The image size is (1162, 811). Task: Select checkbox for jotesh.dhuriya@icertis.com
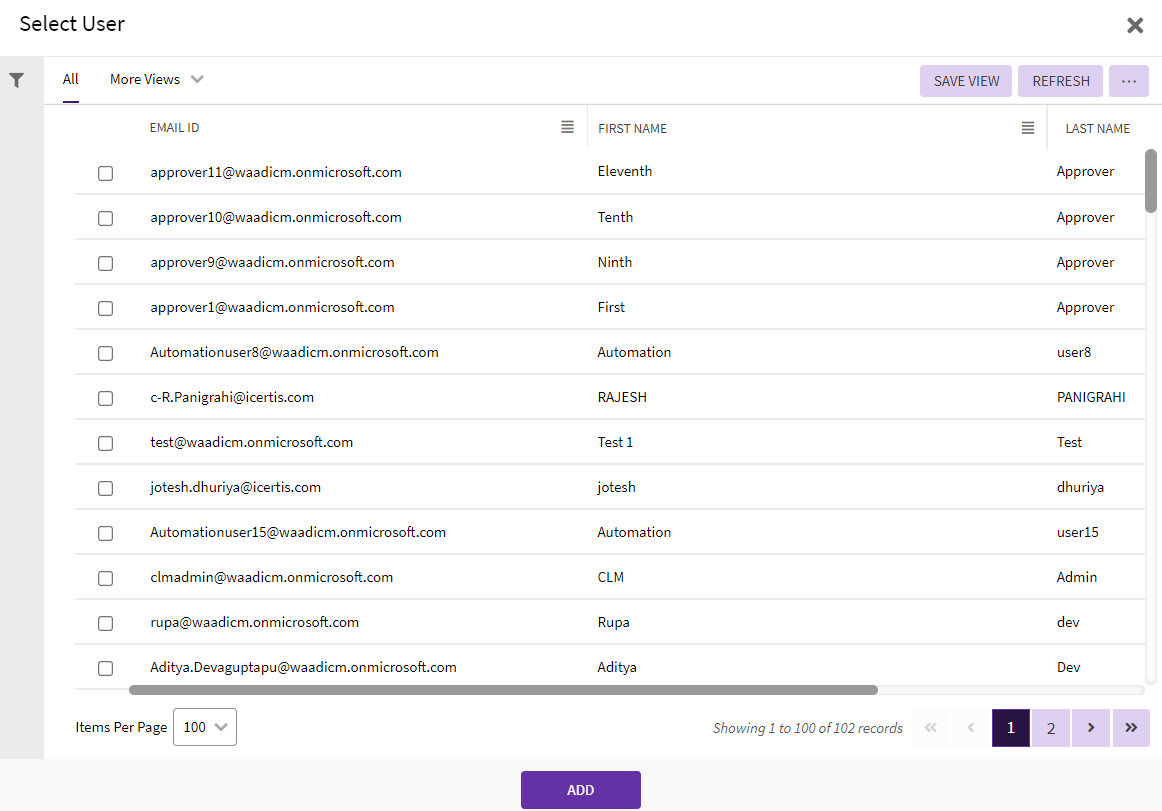click(105, 488)
